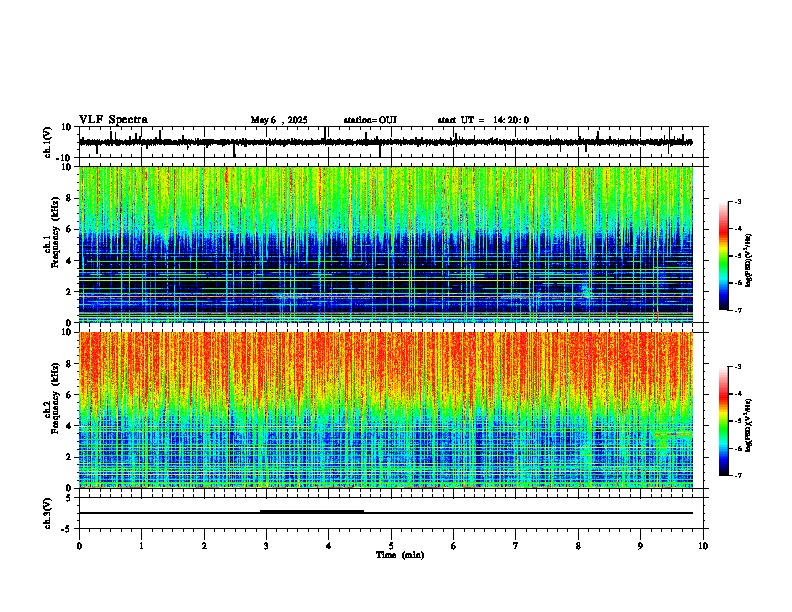792x612 pixels.
Task: Click the "VLF Spectra" plot title
Action: point(113,120)
